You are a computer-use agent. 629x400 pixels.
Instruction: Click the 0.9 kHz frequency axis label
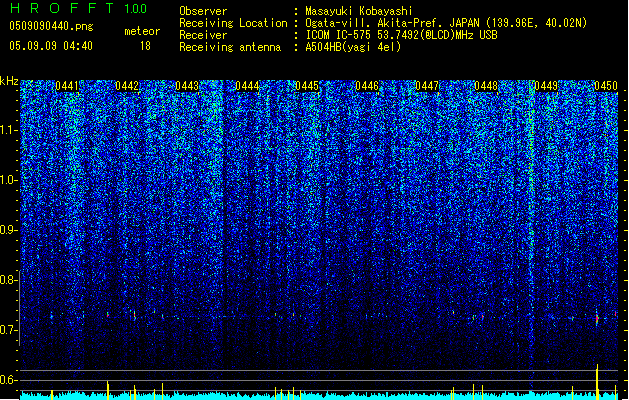click(x=9, y=230)
